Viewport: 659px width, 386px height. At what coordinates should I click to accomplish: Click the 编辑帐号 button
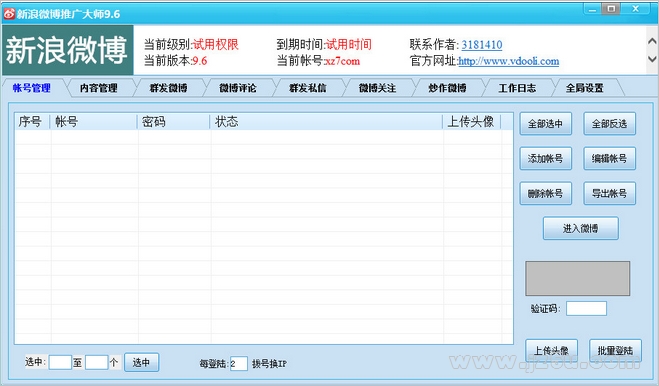pyautogui.click(x=609, y=159)
